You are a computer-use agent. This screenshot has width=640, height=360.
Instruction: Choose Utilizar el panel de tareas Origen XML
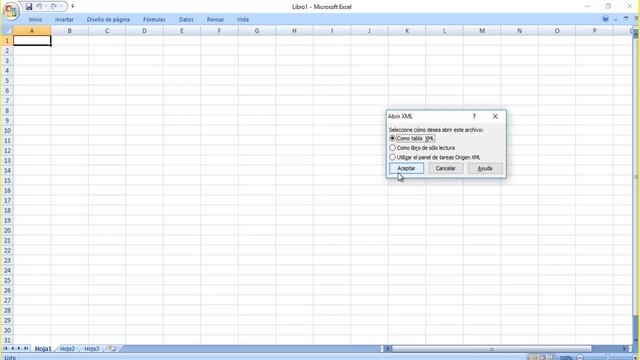tap(435, 157)
